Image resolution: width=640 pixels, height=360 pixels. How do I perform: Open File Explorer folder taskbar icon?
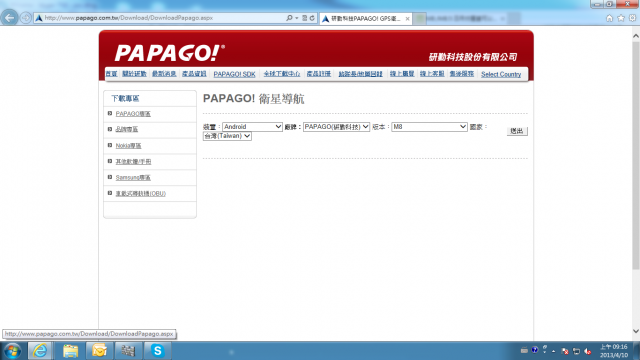tap(70, 351)
